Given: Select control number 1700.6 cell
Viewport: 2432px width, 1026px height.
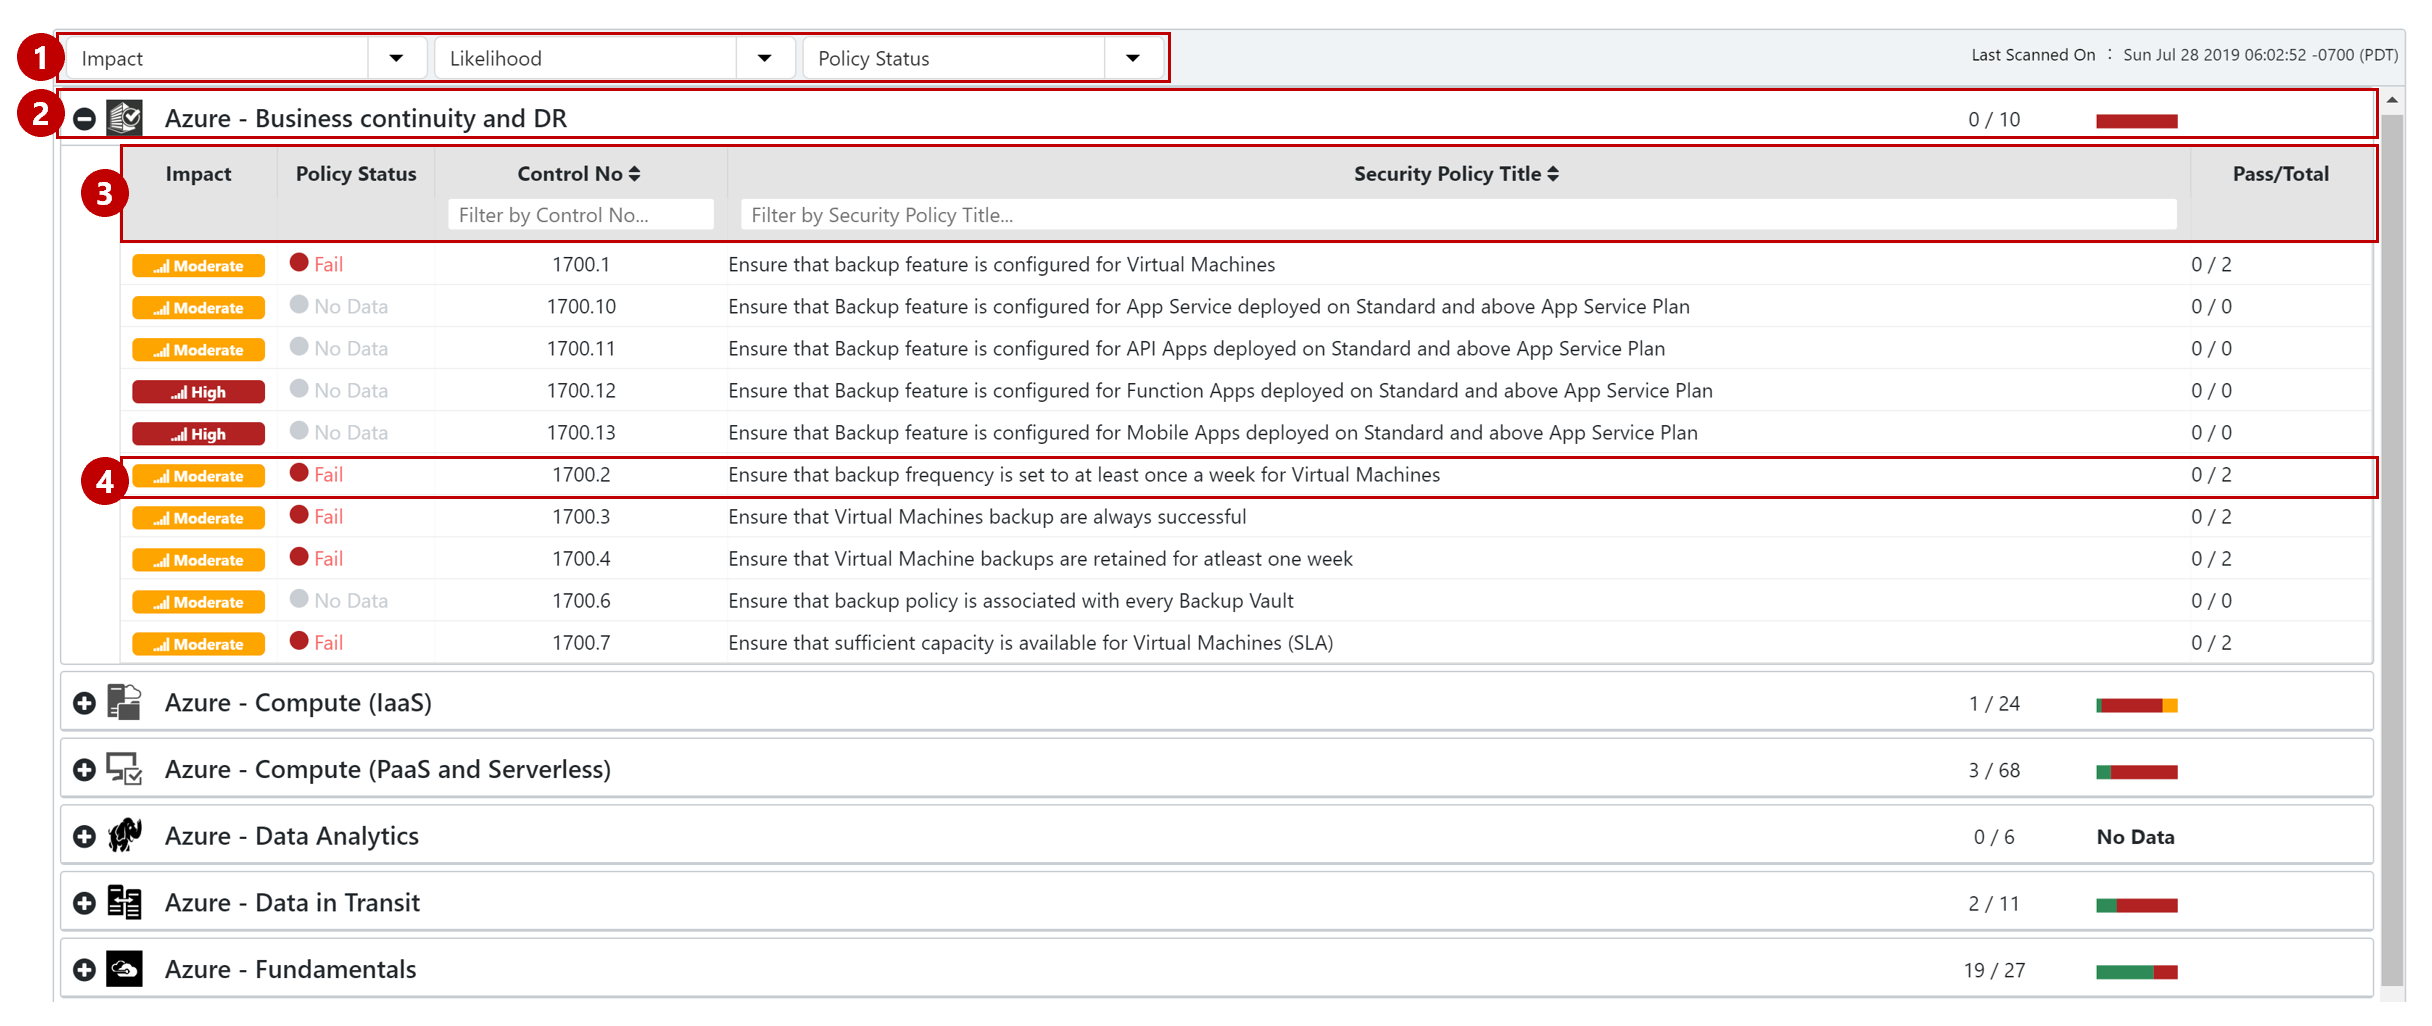Looking at the screenshot, I should [581, 600].
